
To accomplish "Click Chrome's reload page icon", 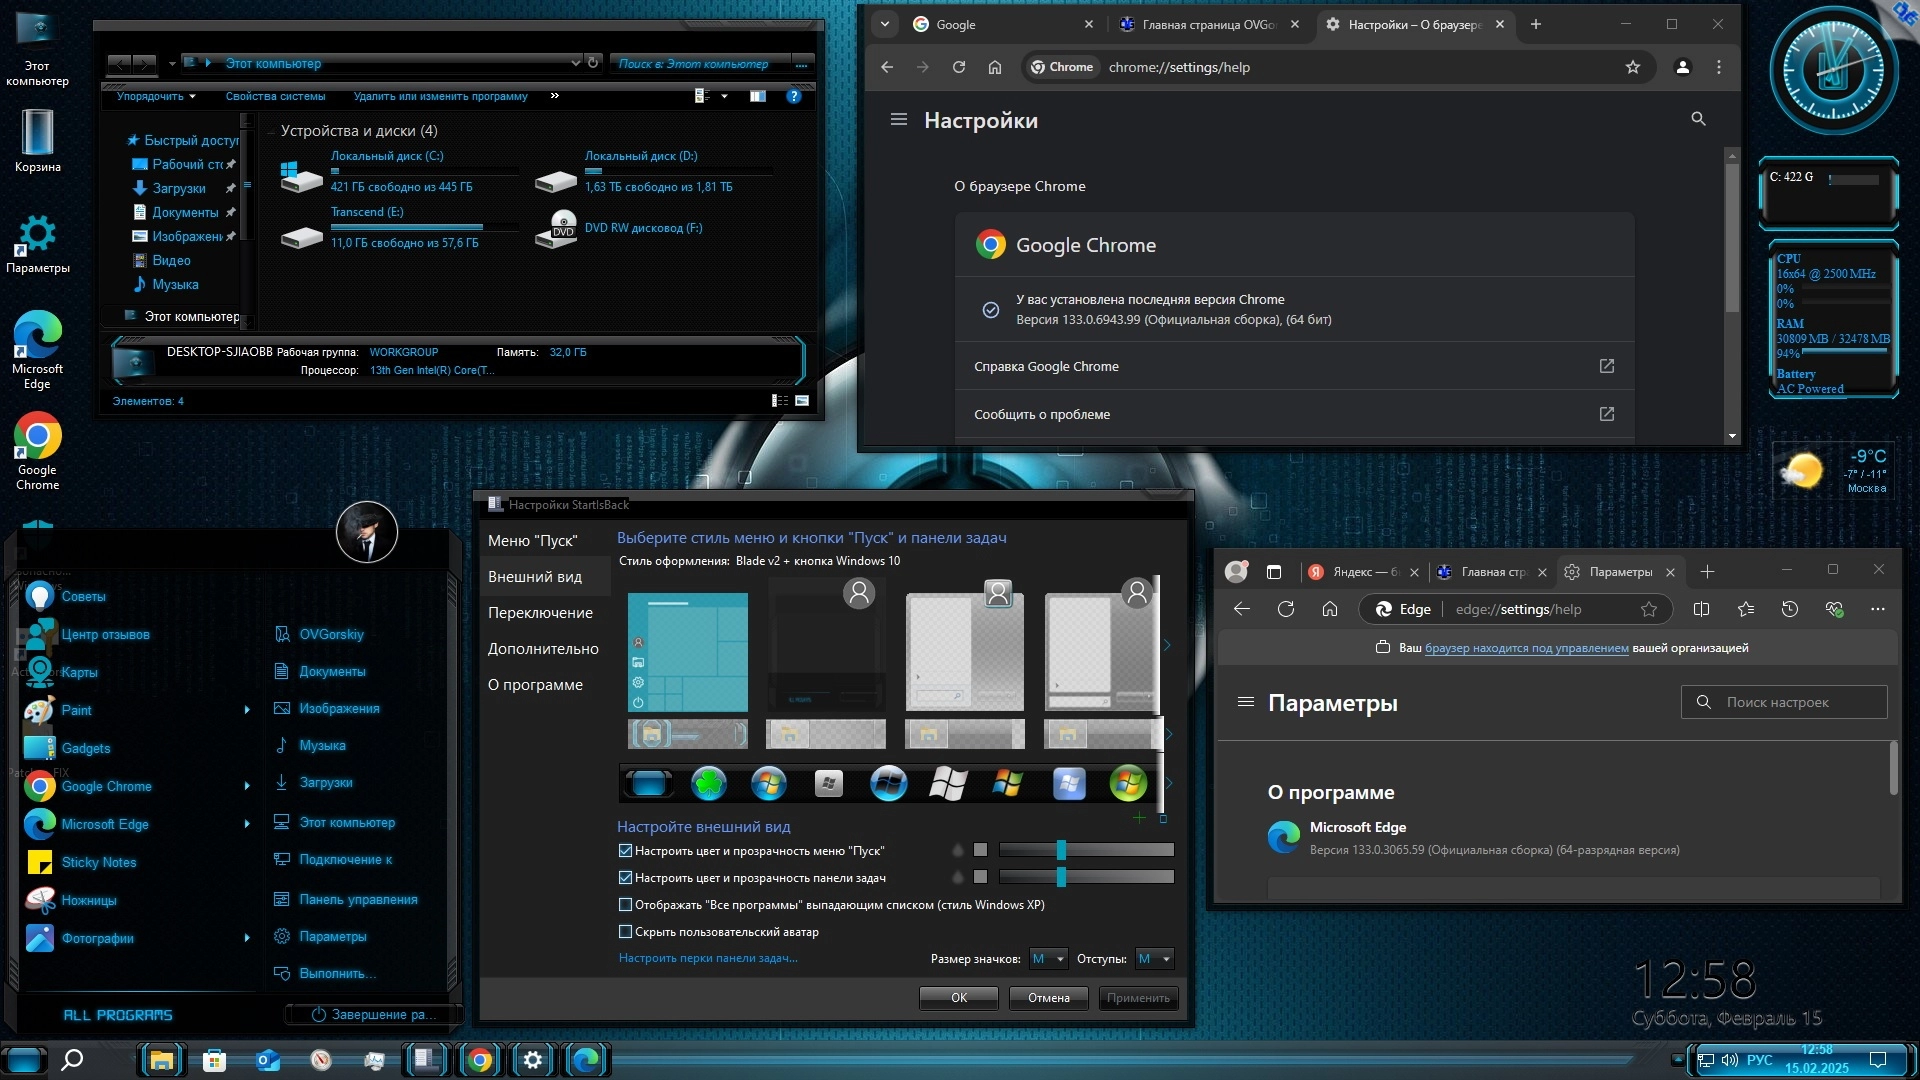I will [958, 67].
